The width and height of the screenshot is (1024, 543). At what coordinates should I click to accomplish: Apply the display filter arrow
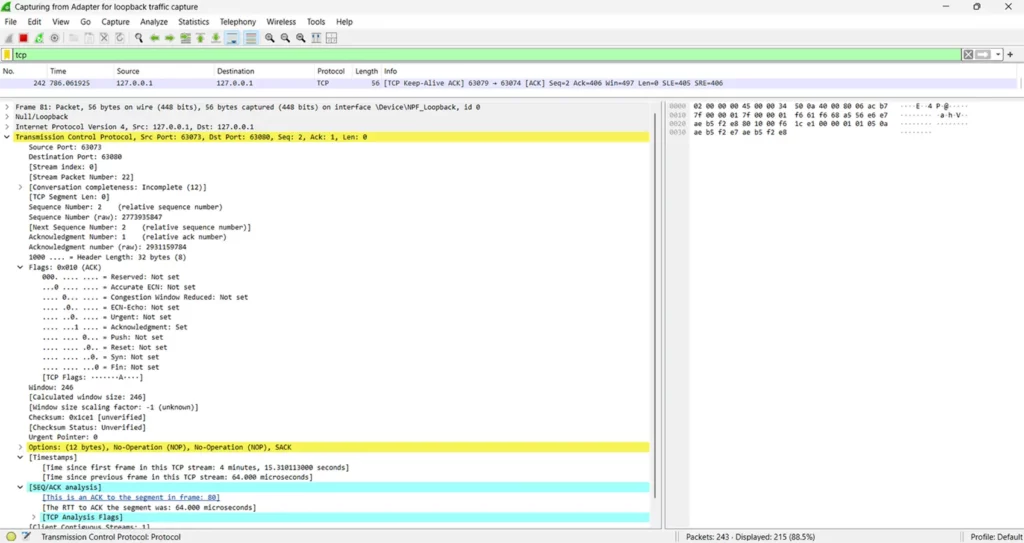(x=983, y=55)
